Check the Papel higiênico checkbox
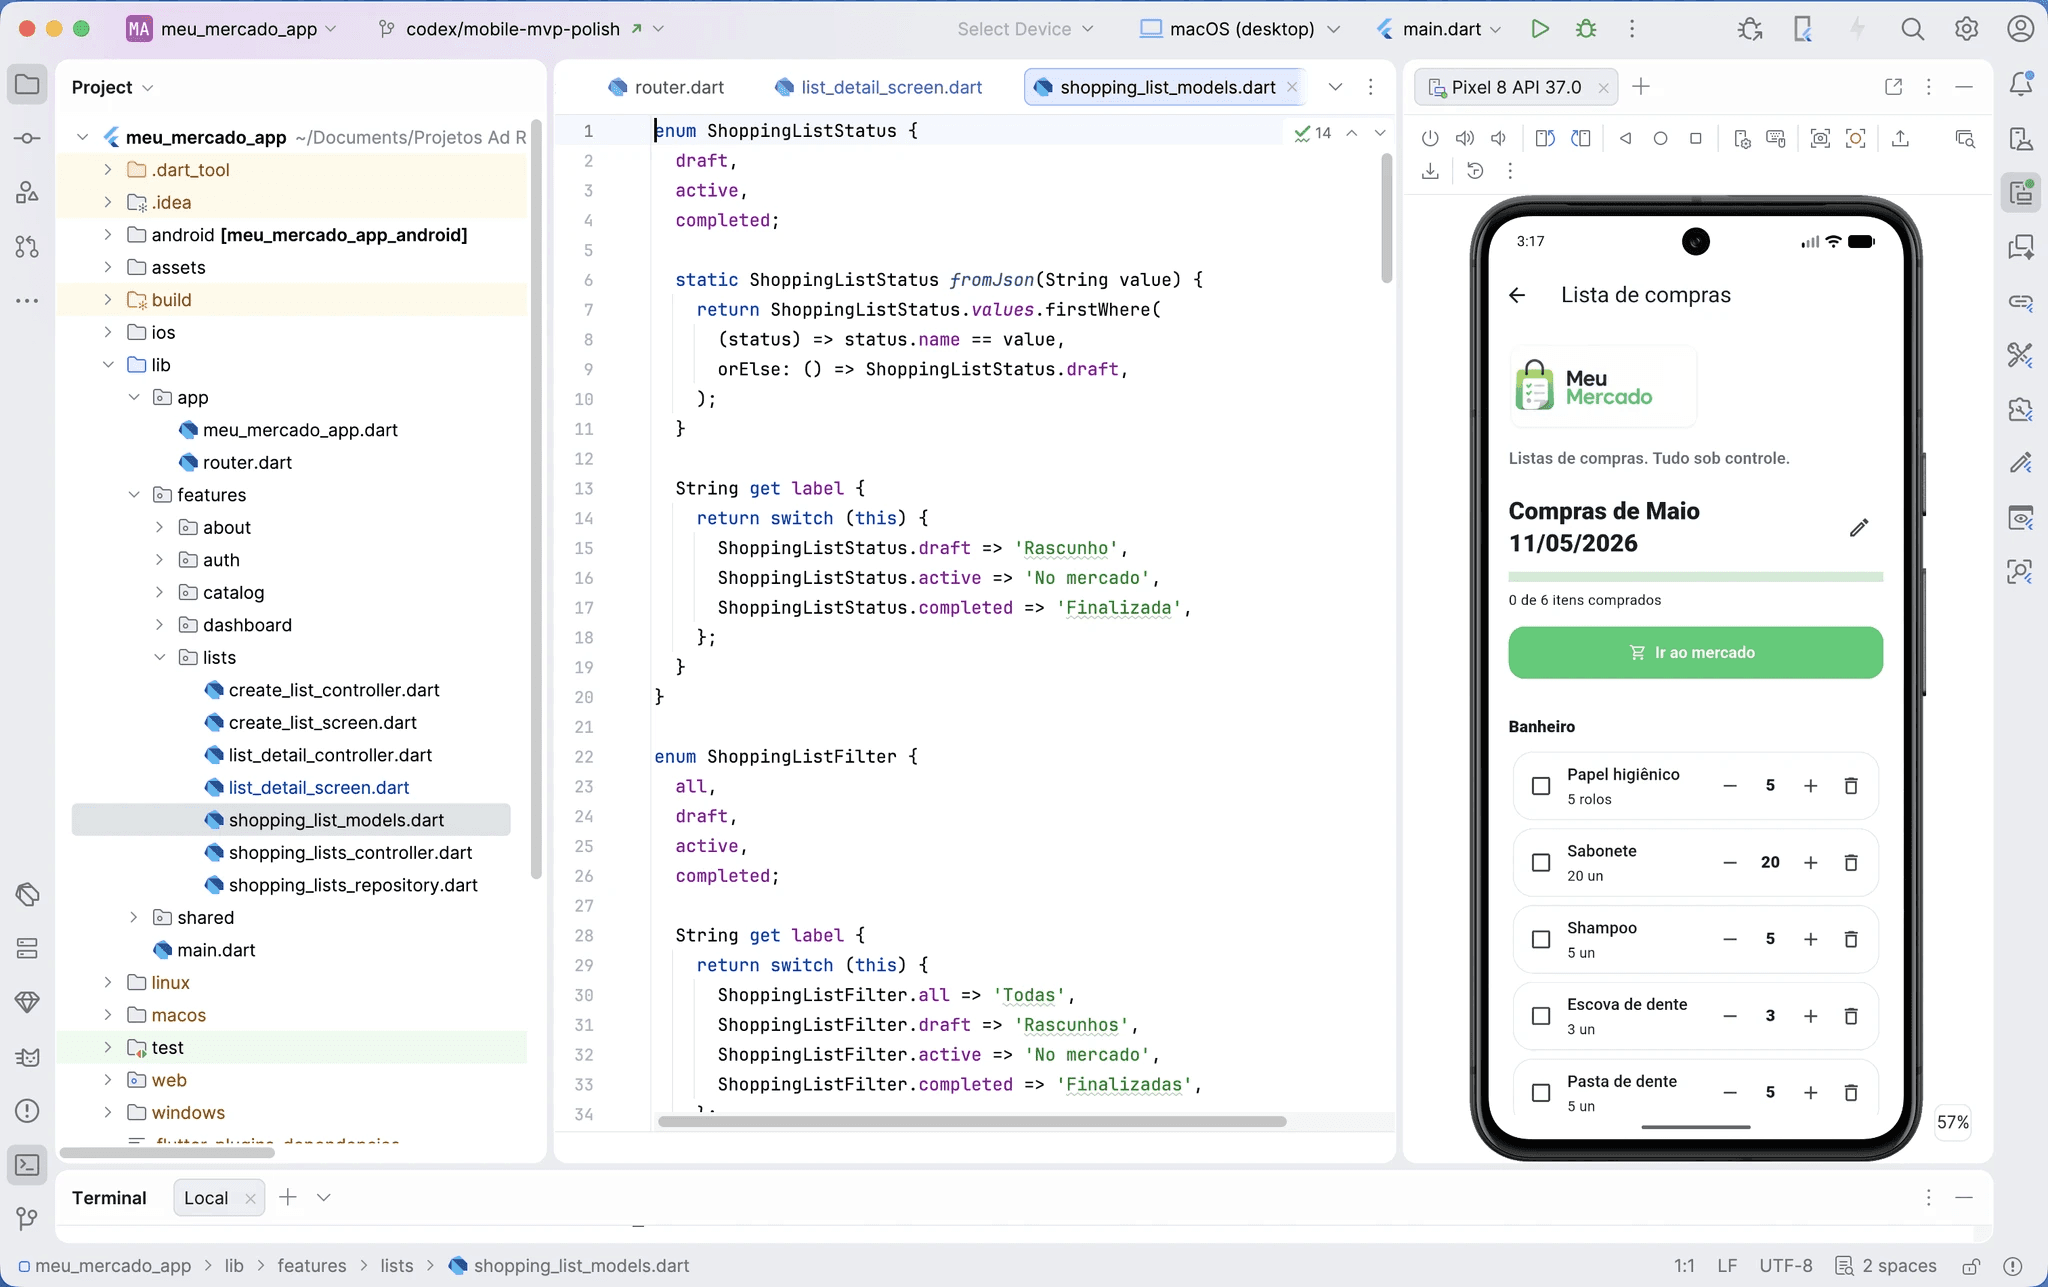Screen dimensions: 2048x1287 click(1541, 786)
